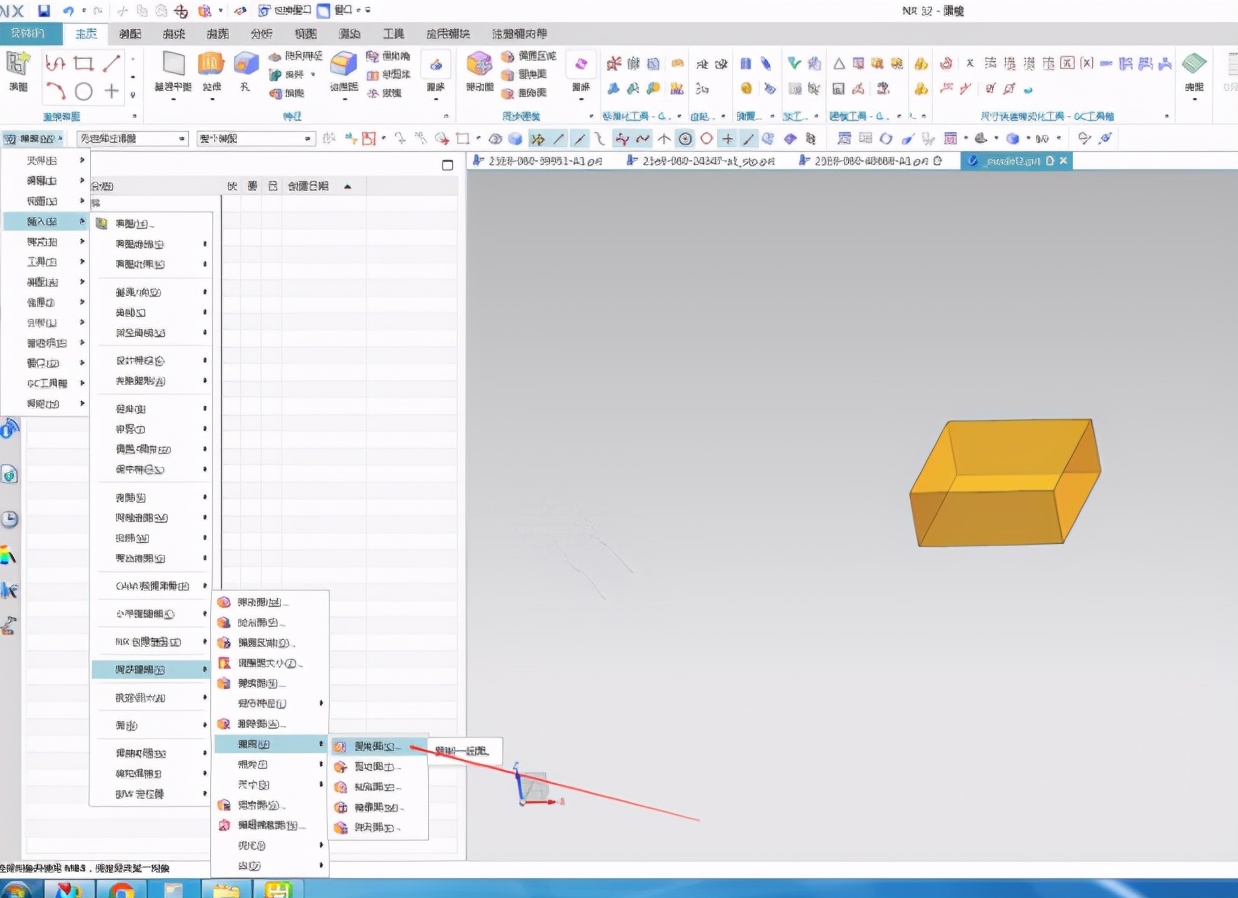Click the Shell feature icon
The image size is (1238, 898).
click(x=275, y=93)
